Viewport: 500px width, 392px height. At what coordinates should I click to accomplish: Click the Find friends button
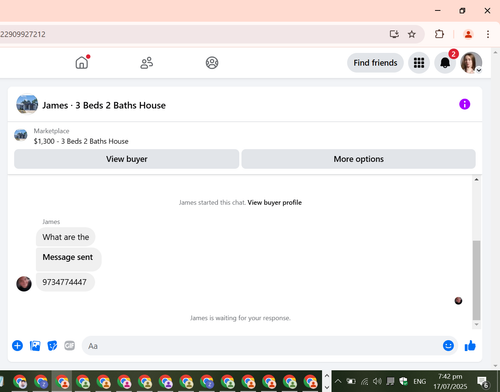[375, 63]
